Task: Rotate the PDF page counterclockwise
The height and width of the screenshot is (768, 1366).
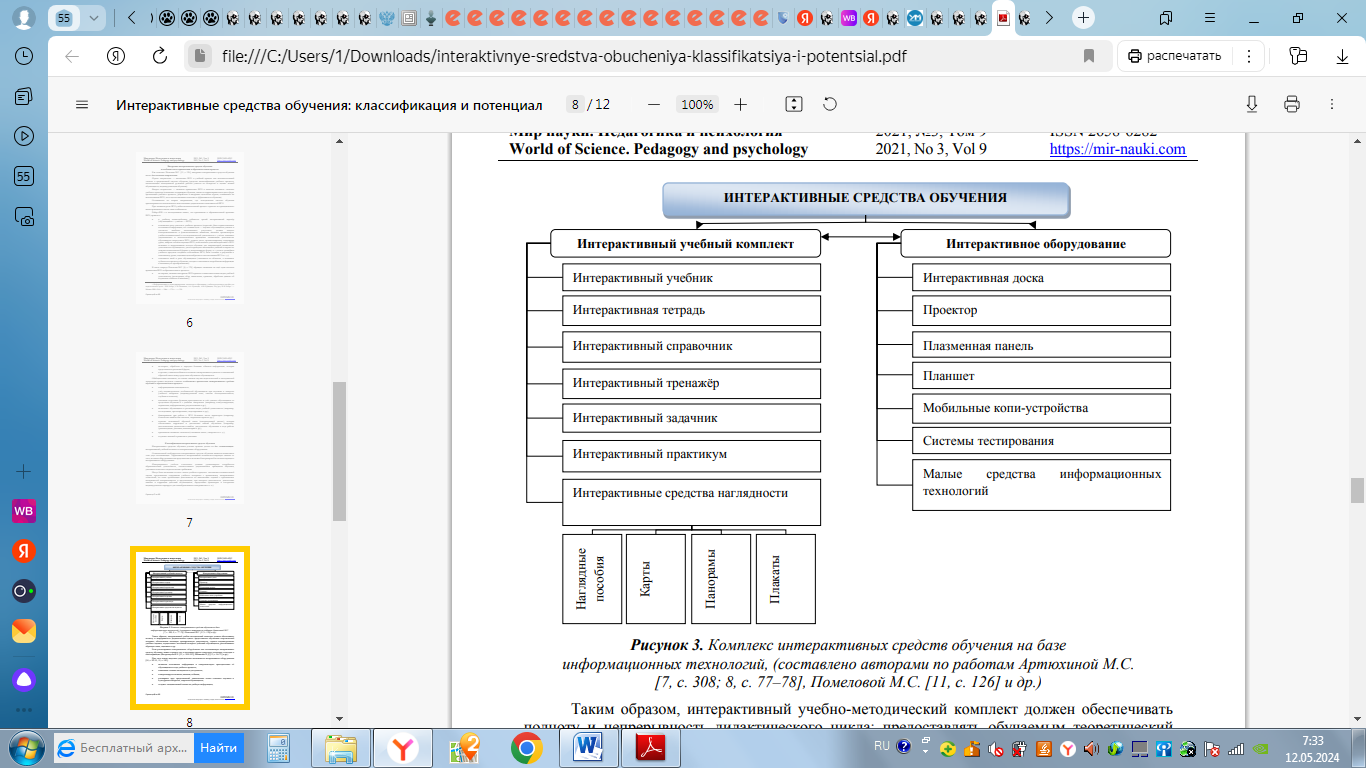Action: point(829,104)
